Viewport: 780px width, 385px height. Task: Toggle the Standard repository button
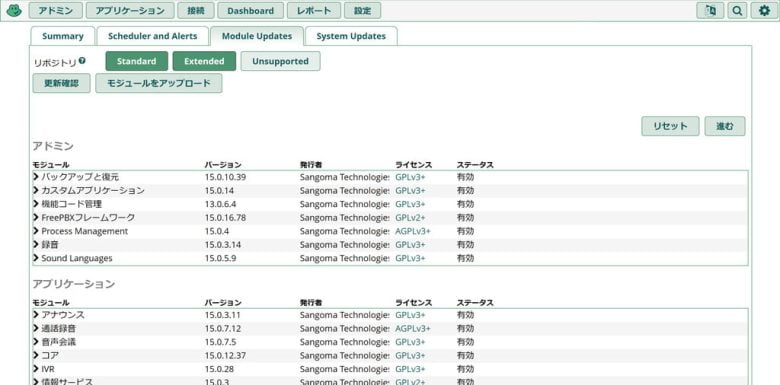(137, 61)
